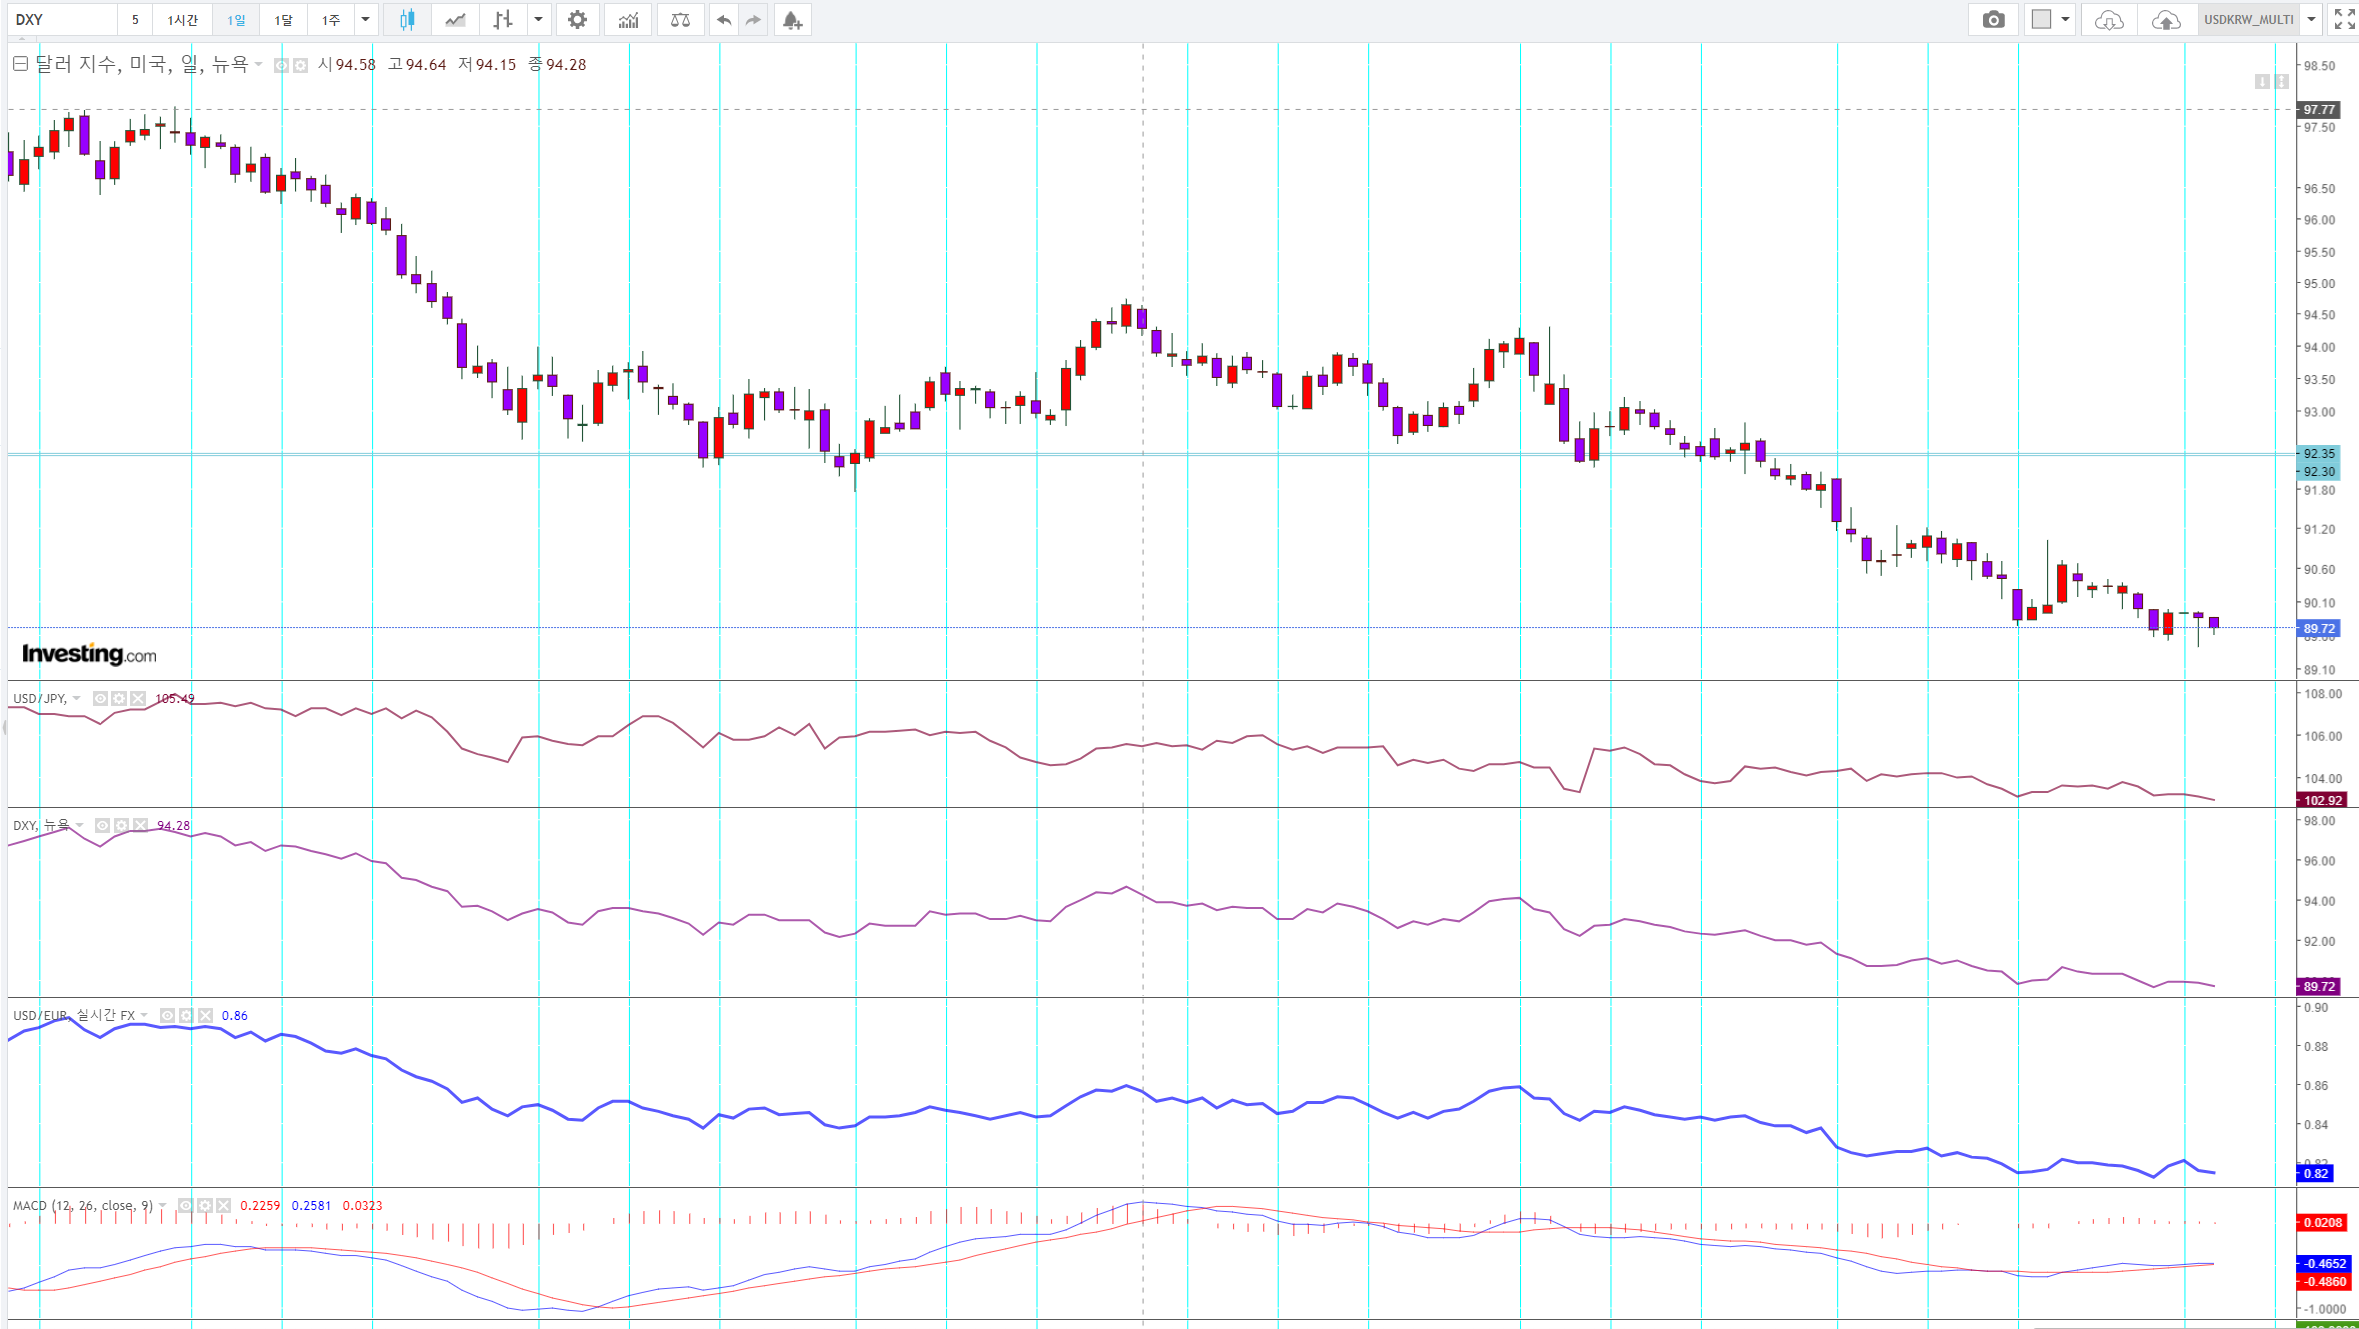
Task: Take a chart snapshot with camera icon
Action: click(1993, 20)
